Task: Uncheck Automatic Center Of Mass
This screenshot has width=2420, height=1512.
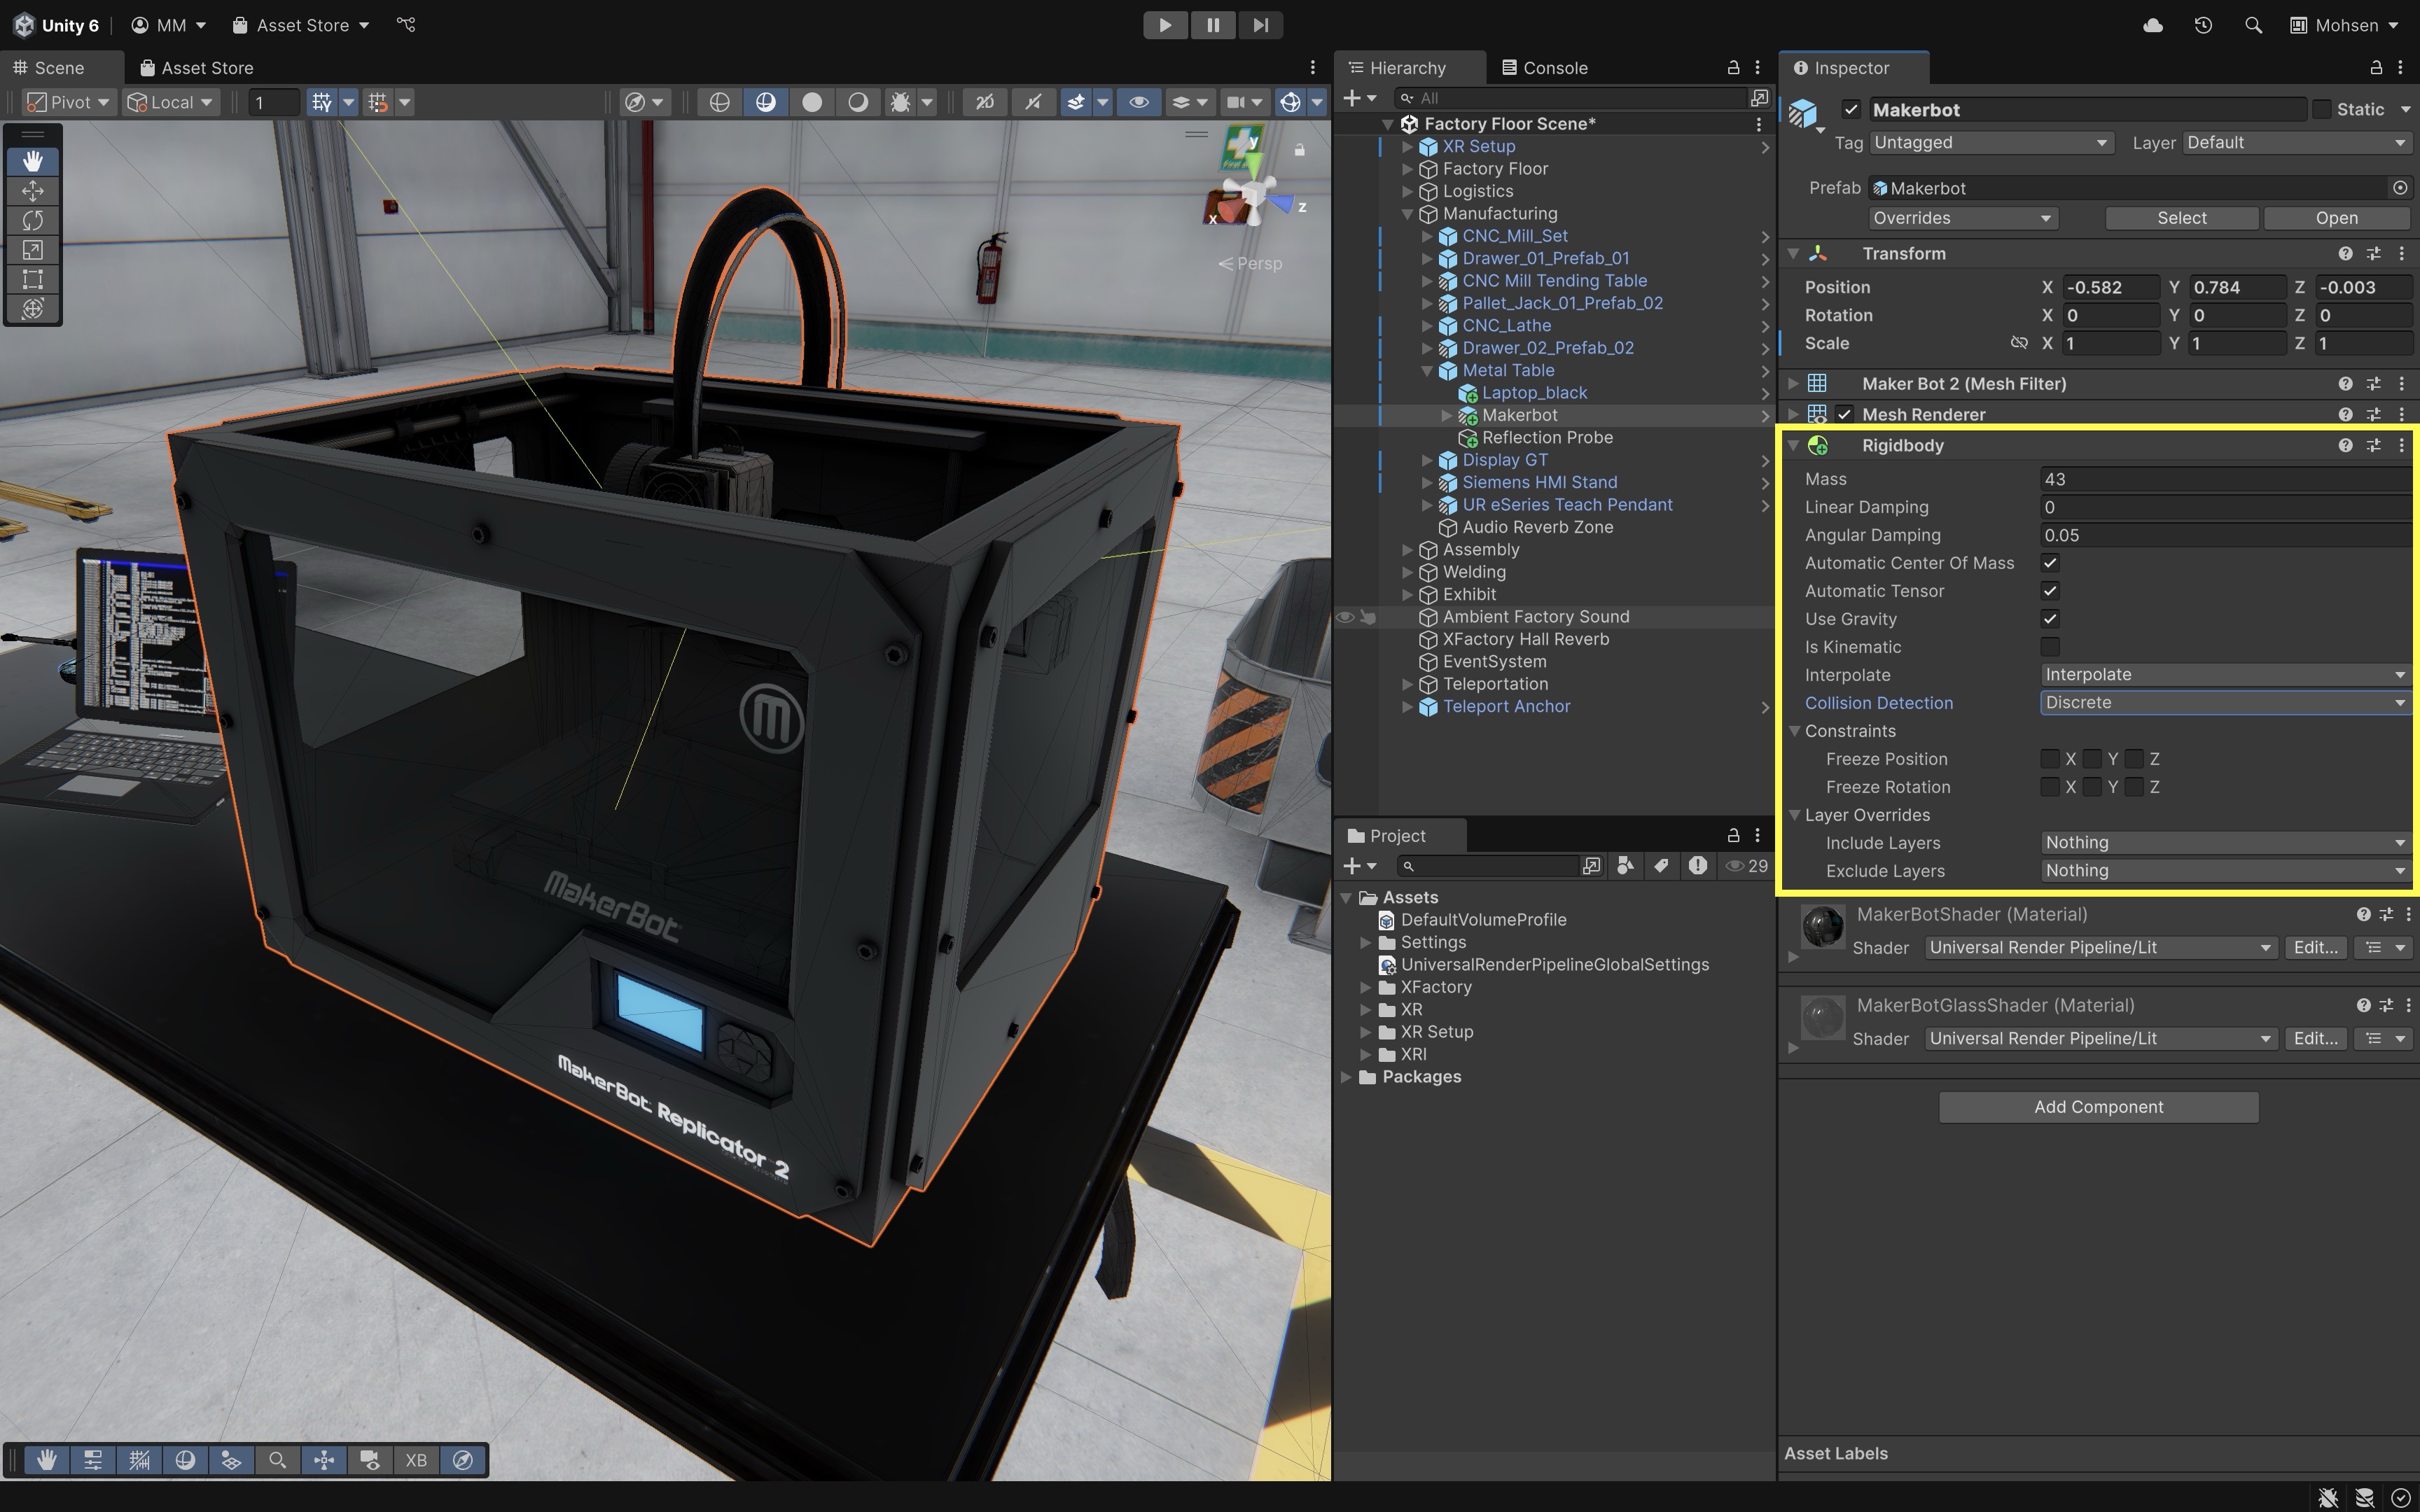Action: (x=2050, y=563)
